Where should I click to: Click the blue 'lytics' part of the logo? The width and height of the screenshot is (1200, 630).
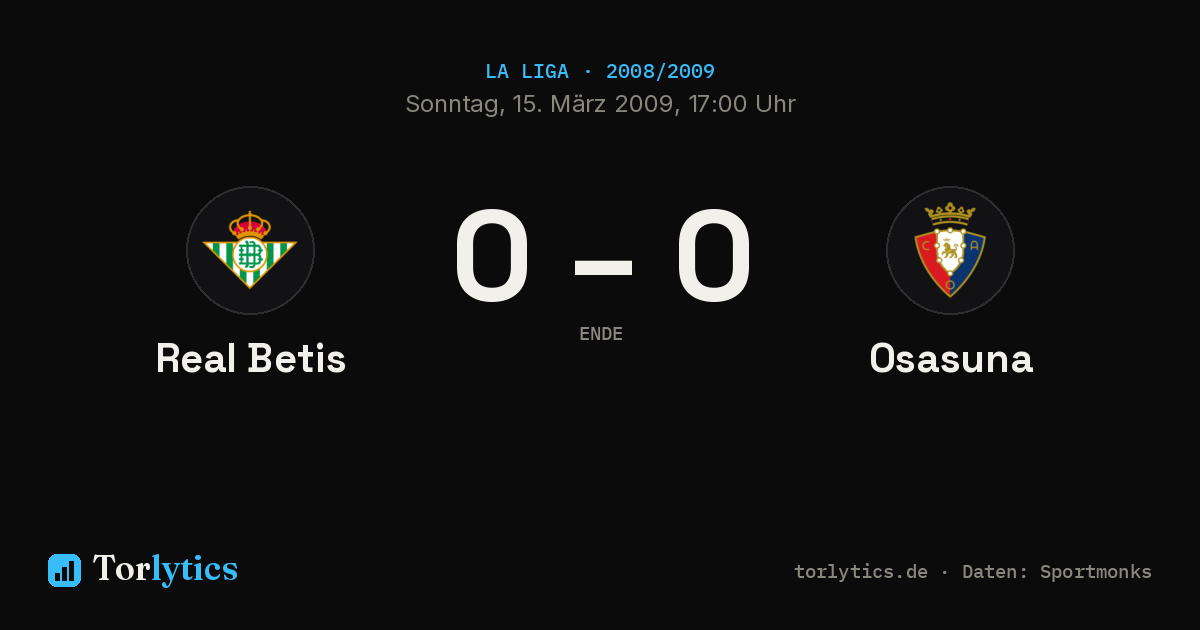[x=195, y=569]
